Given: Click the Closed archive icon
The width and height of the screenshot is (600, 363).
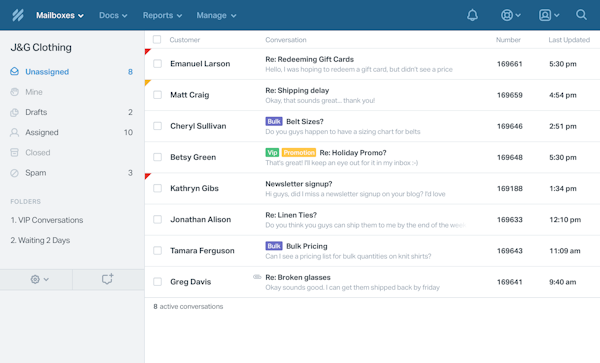Looking at the screenshot, I should pos(15,153).
